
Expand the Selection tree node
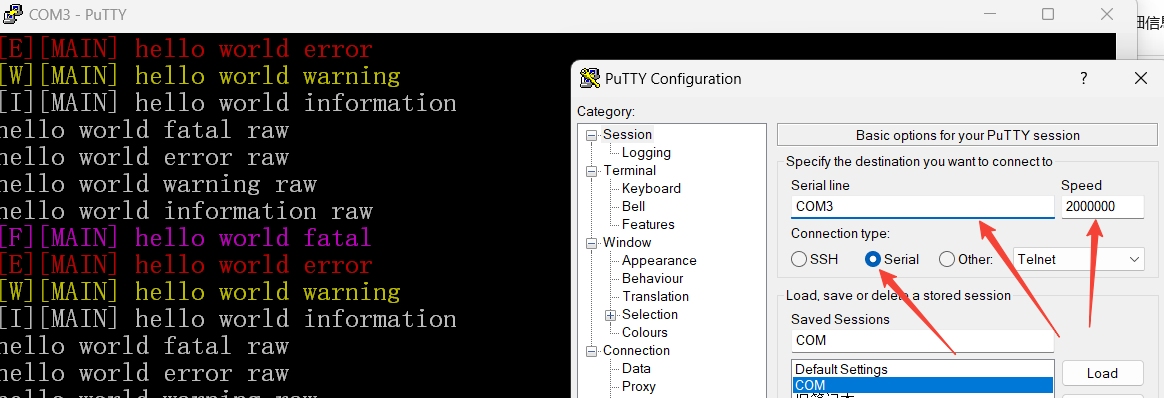pos(610,315)
